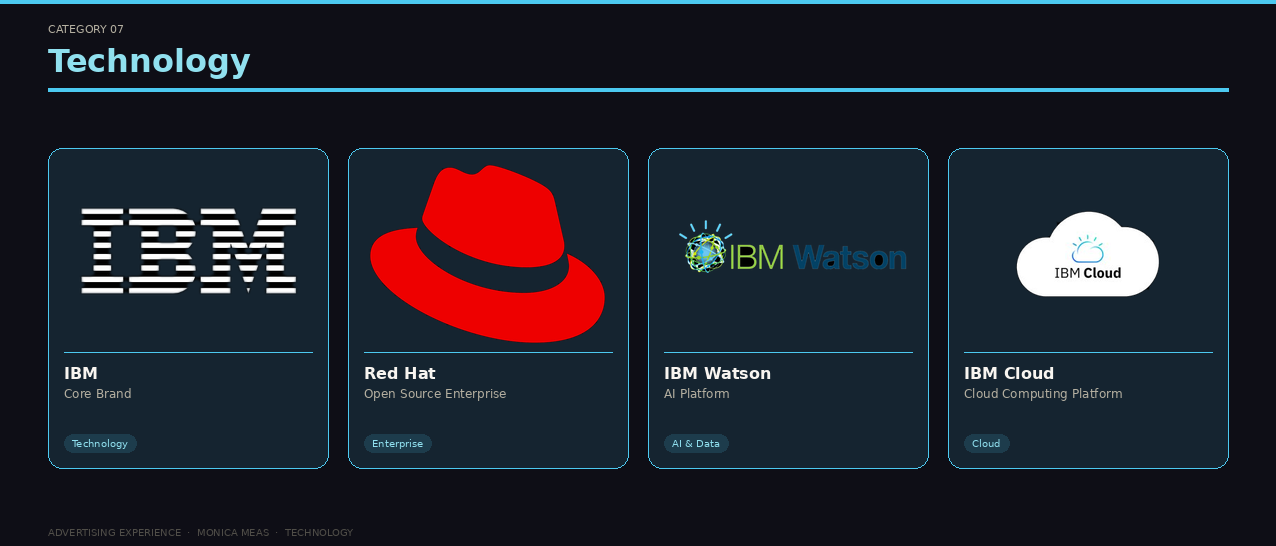Click the 'Red Hat' card title
Image resolution: width=1276 pixels, height=546 pixels.
pyautogui.click(x=400, y=373)
